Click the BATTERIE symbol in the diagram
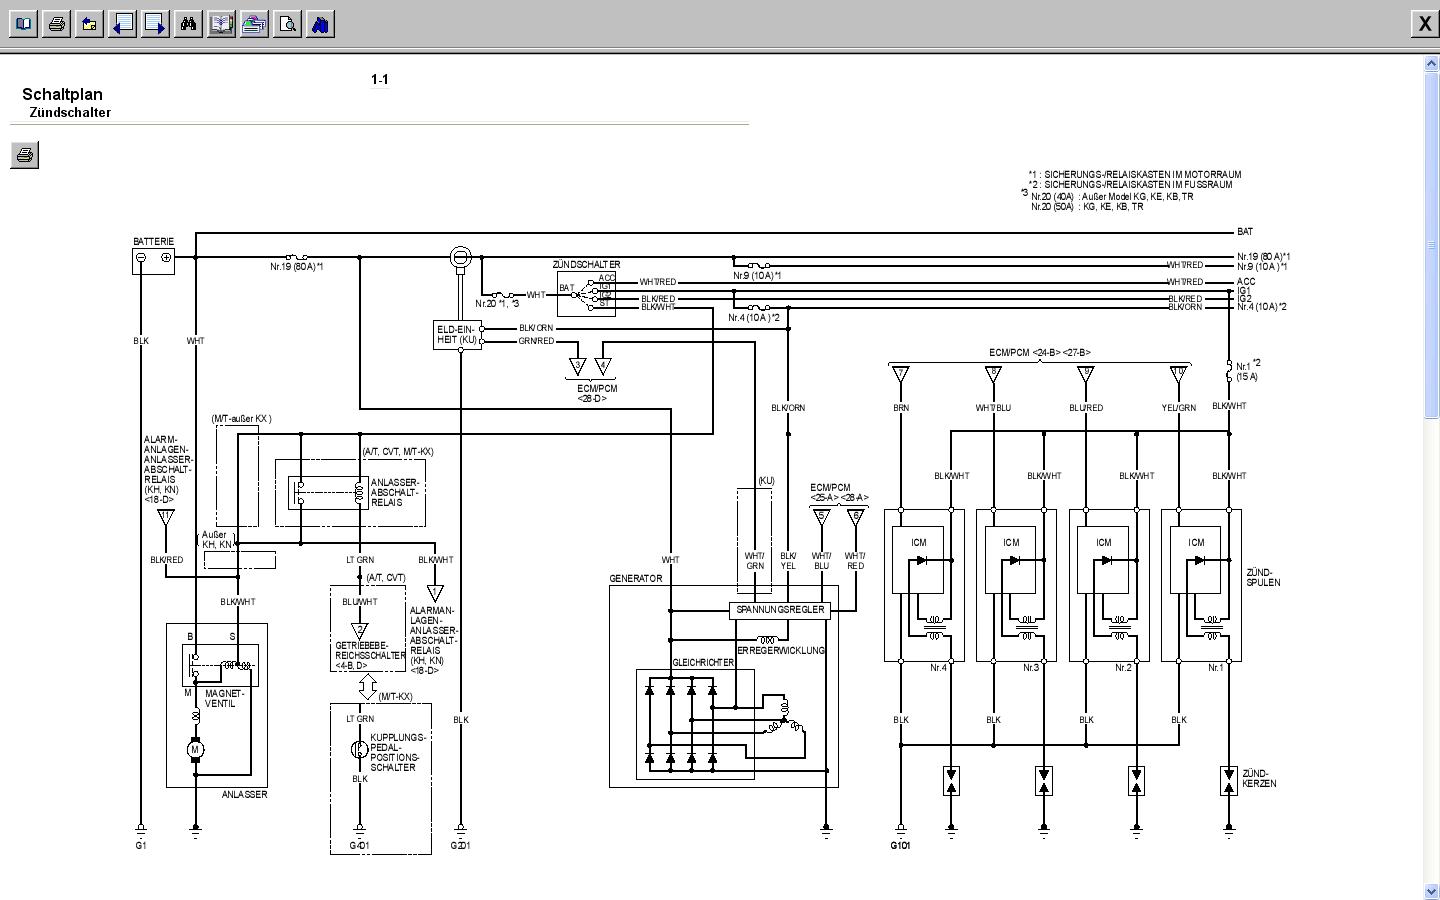Viewport: 1440px width, 900px height. [x=153, y=260]
